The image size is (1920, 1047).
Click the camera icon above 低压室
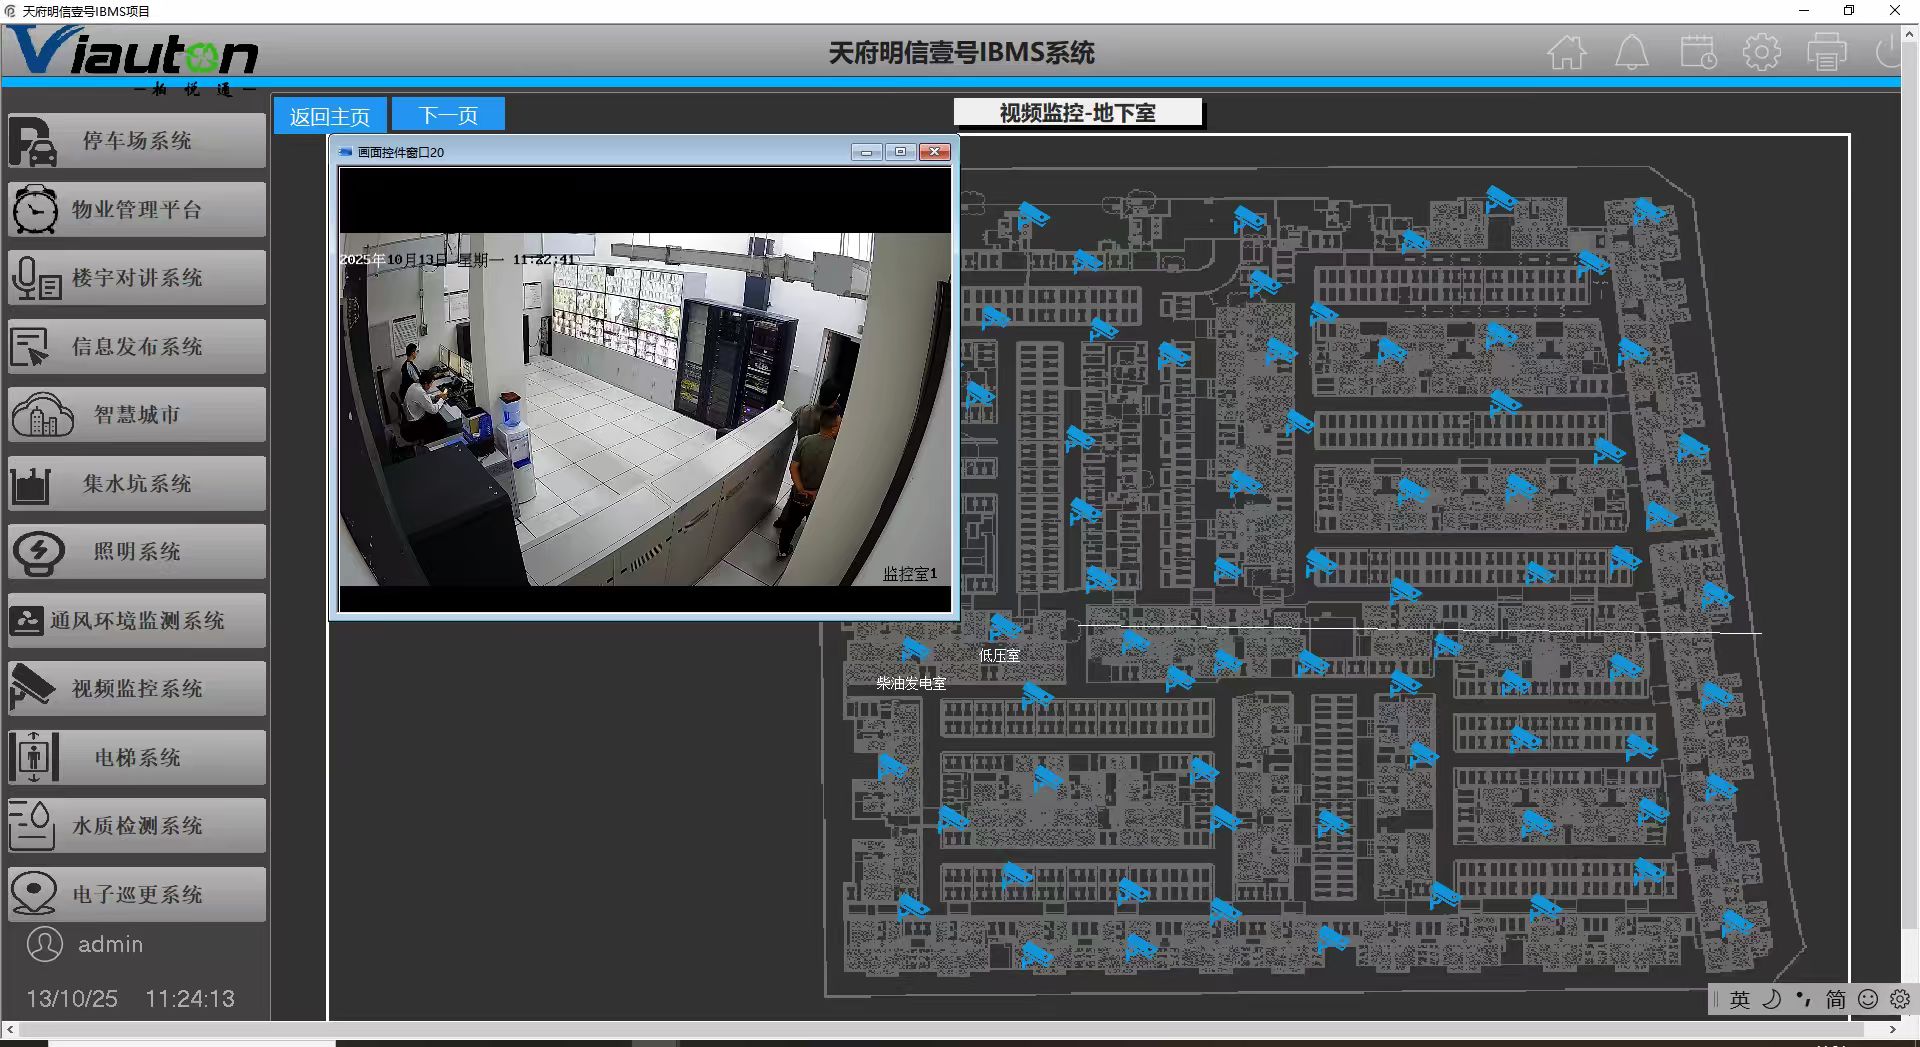click(x=1004, y=627)
